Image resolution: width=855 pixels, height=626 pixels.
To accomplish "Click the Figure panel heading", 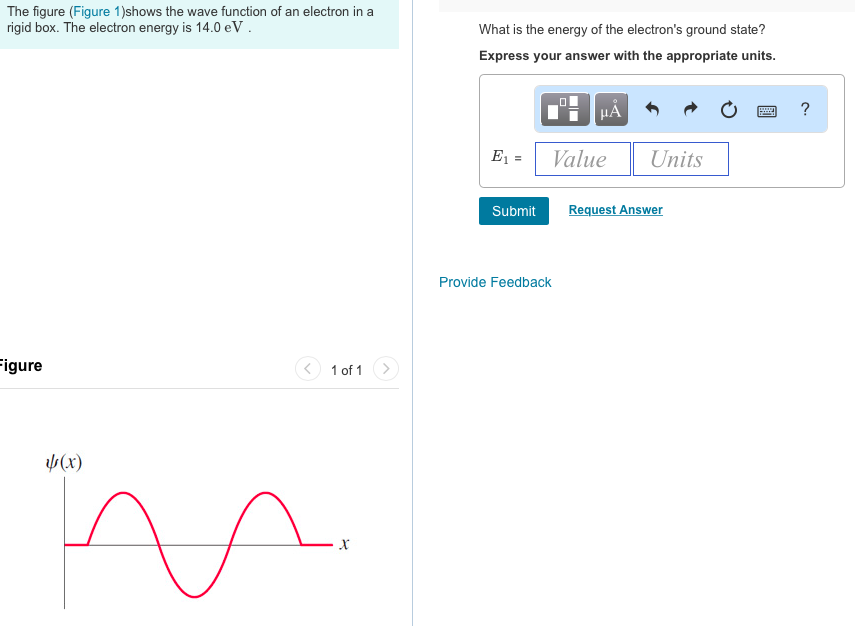I will pyautogui.click(x=21, y=365).
